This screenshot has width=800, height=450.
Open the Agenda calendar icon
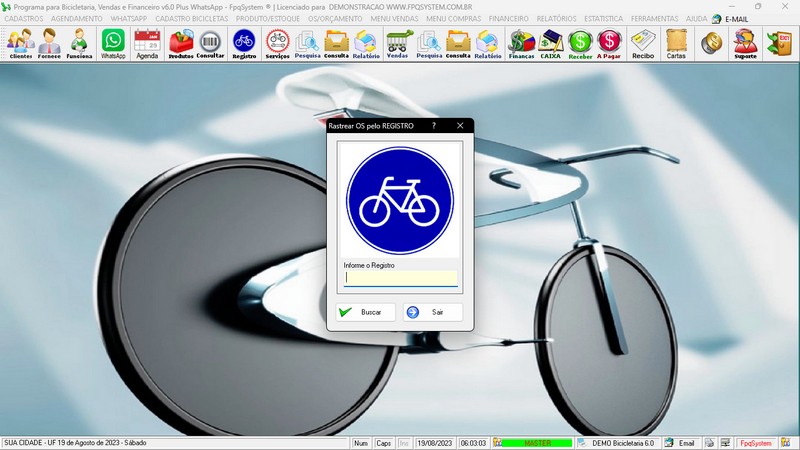coord(147,44)
